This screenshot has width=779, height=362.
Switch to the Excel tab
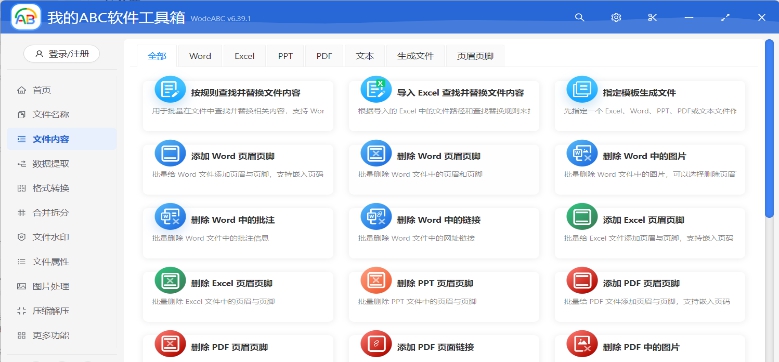coord(244,56)
